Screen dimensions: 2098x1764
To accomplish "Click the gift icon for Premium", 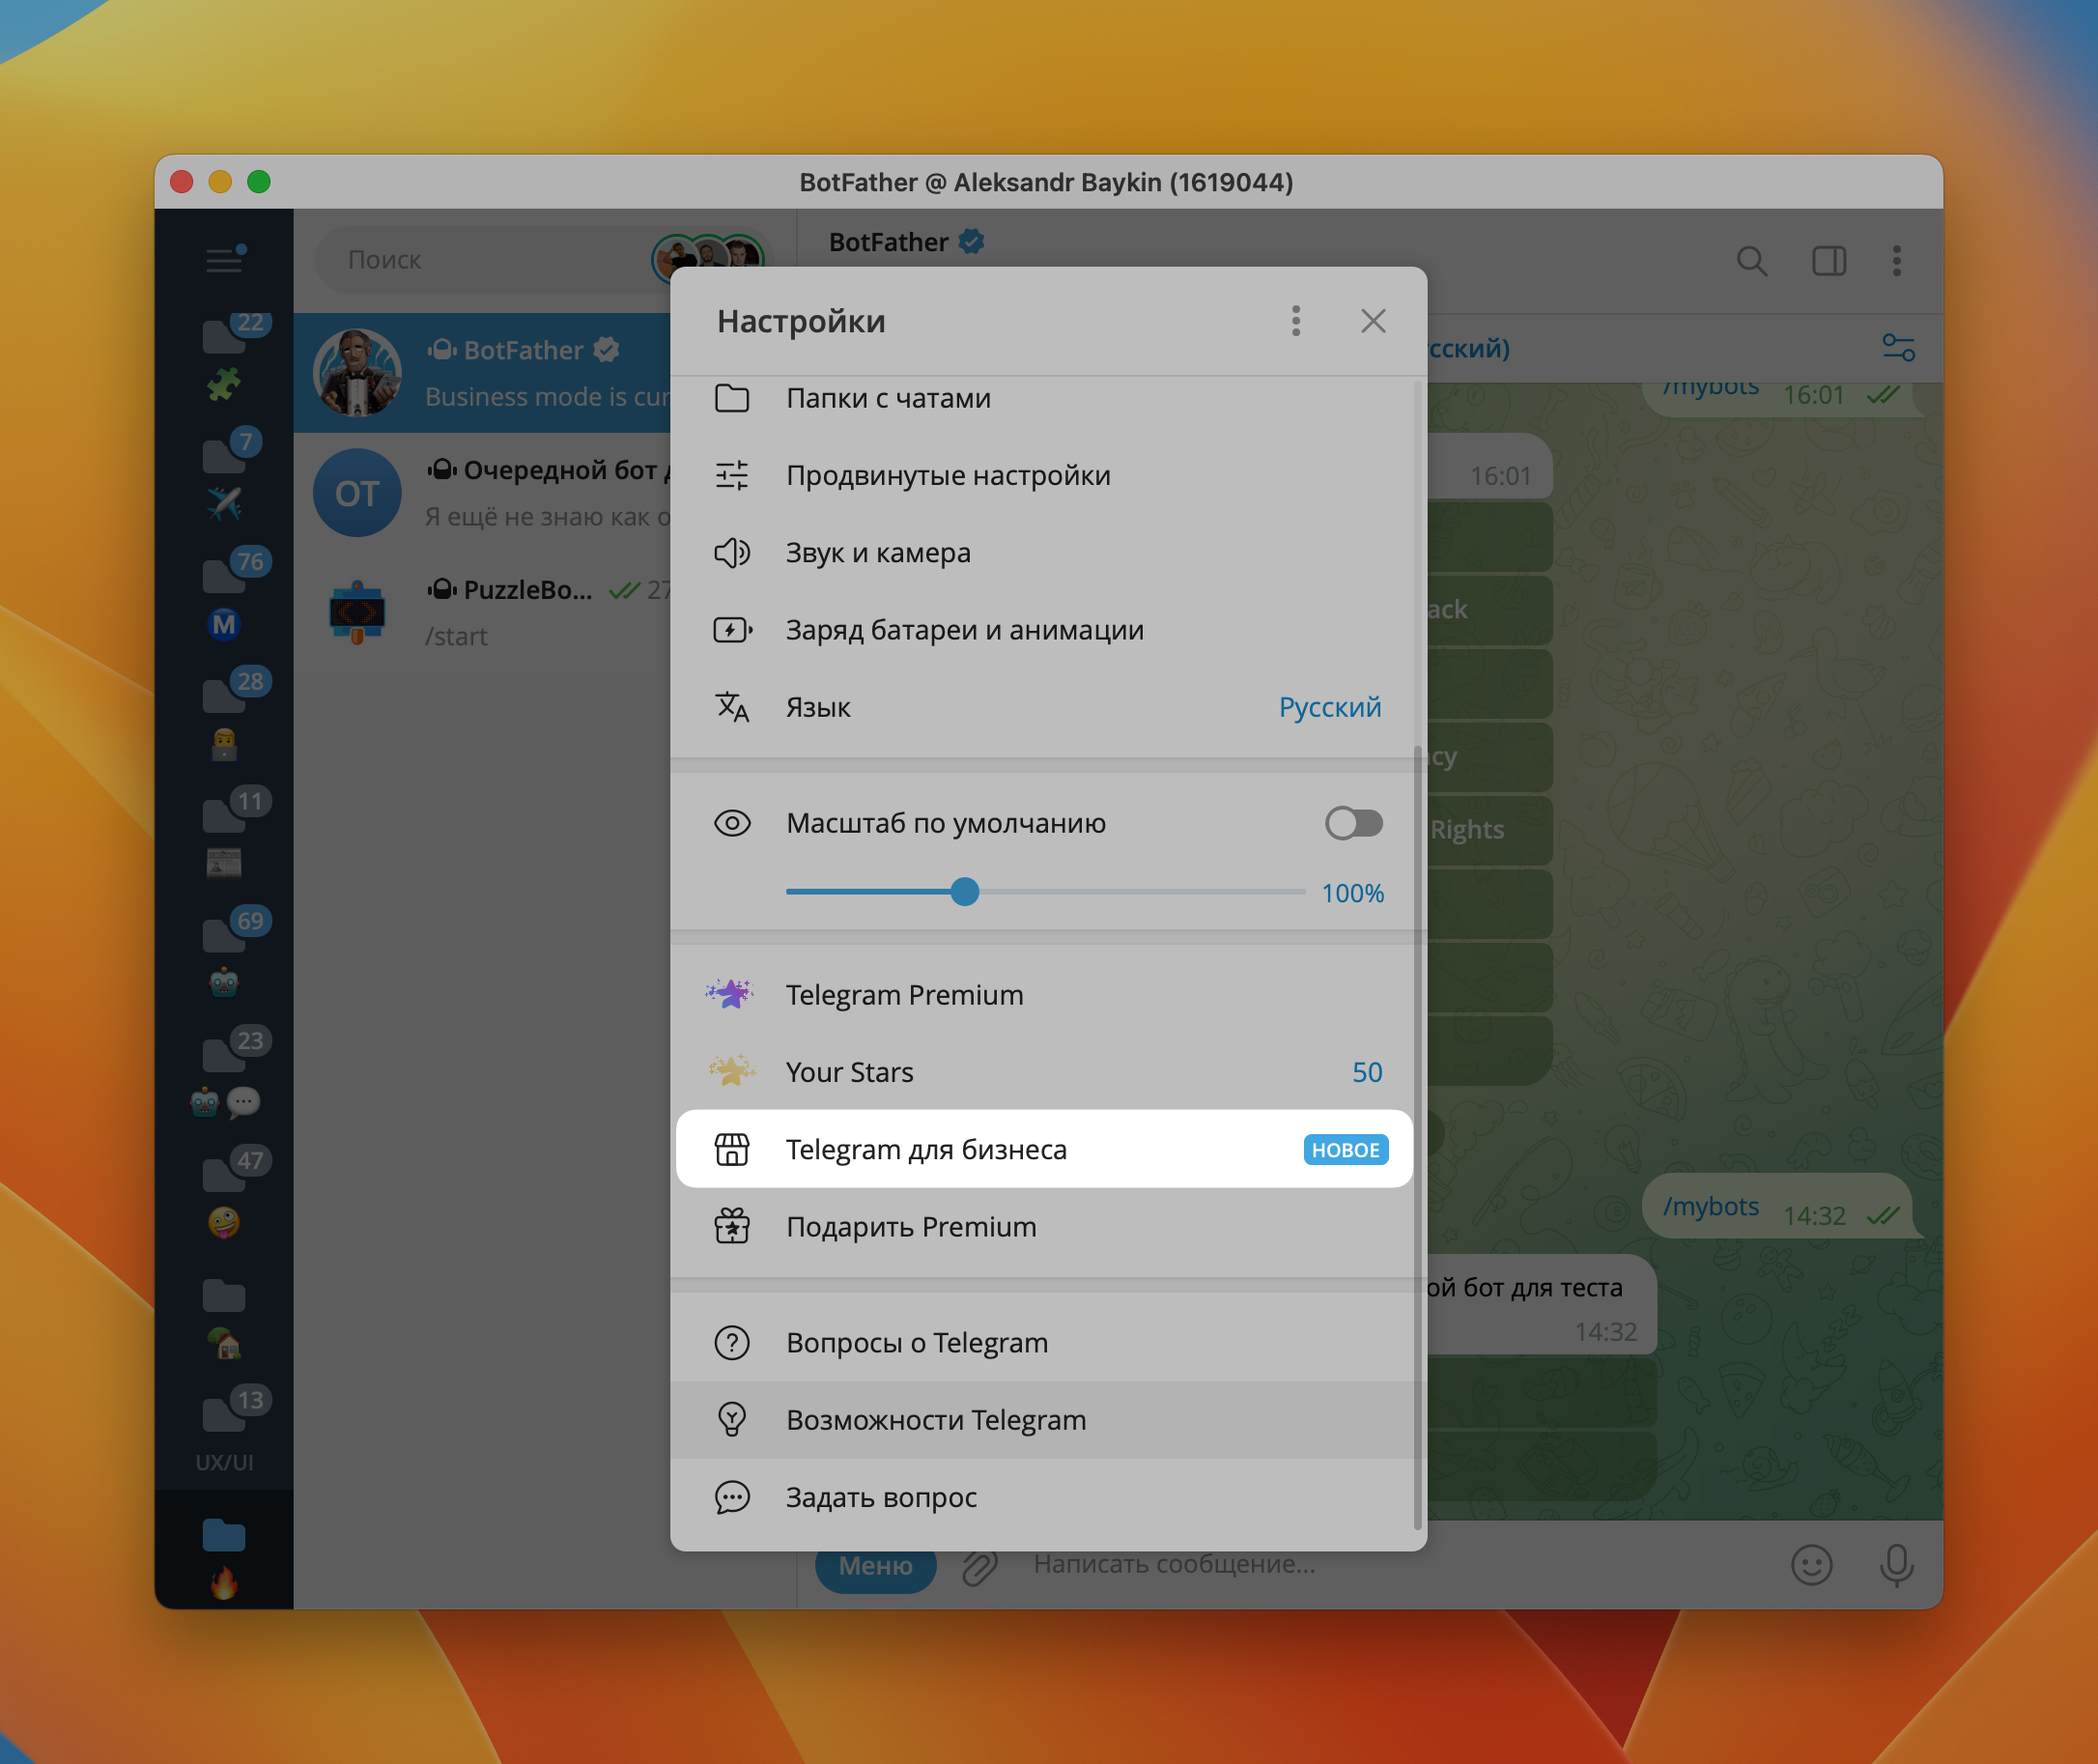I will click(x=732, y=1226).
